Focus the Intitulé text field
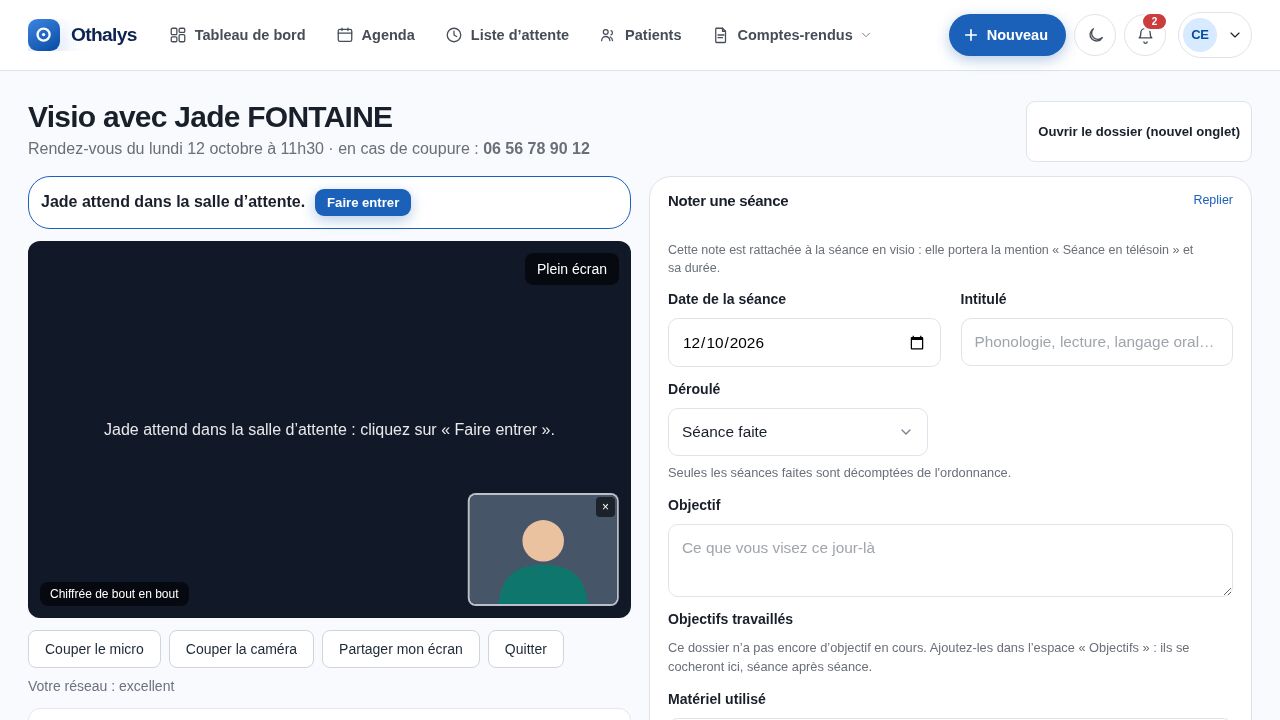The height and width of the screenshot is (720, 1280). [1097, 342]
